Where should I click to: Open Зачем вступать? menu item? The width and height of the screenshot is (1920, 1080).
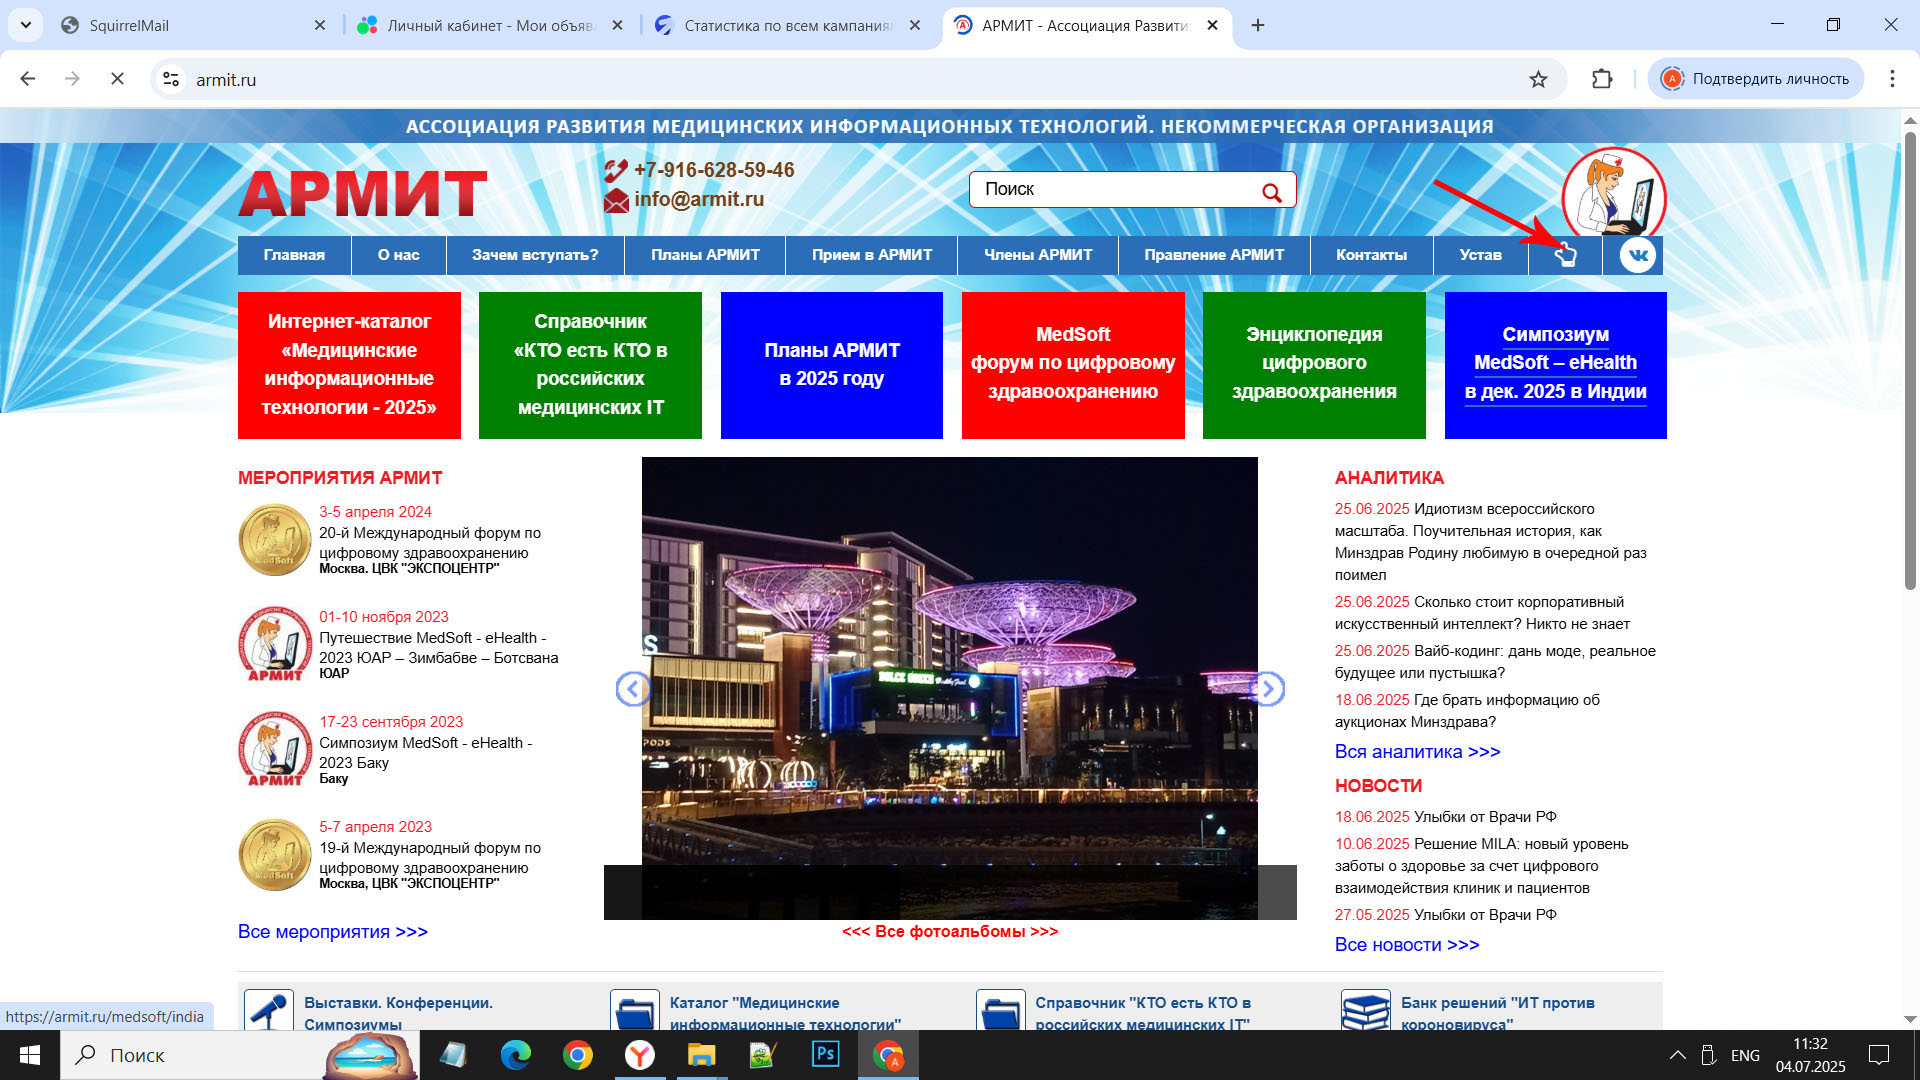click(535, 255)
